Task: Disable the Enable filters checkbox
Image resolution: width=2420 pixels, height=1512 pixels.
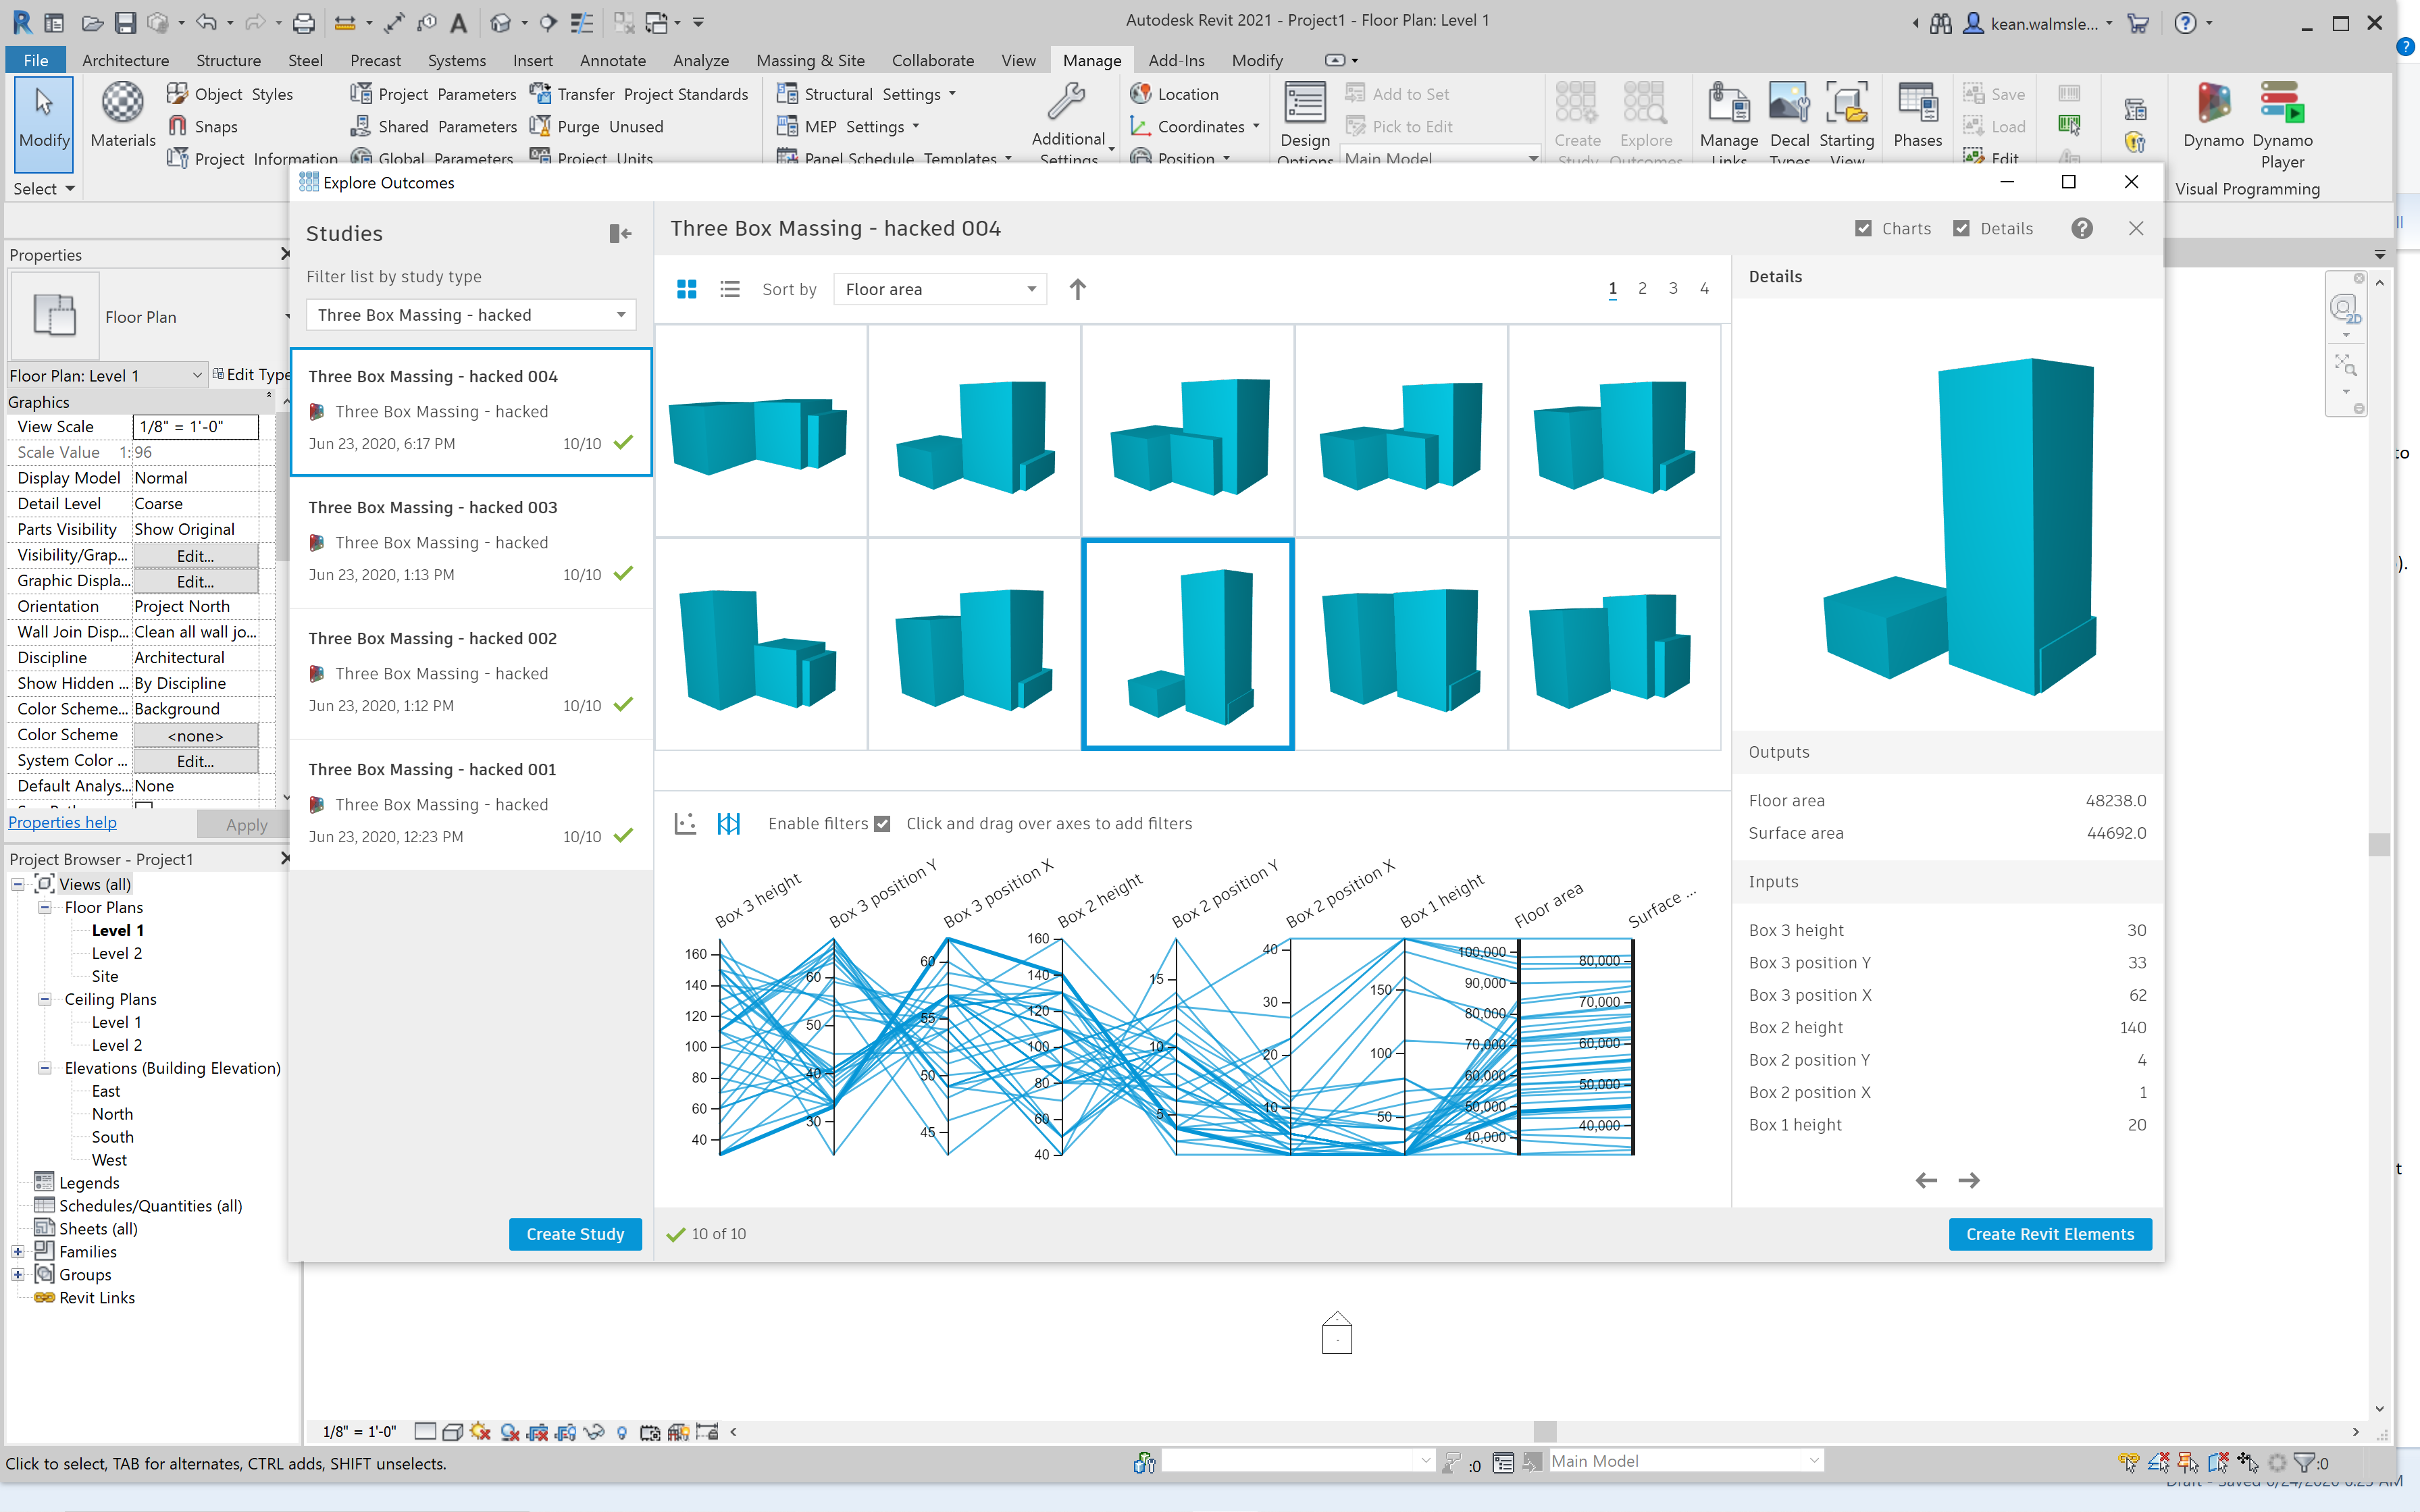Action: coord(882,824)
